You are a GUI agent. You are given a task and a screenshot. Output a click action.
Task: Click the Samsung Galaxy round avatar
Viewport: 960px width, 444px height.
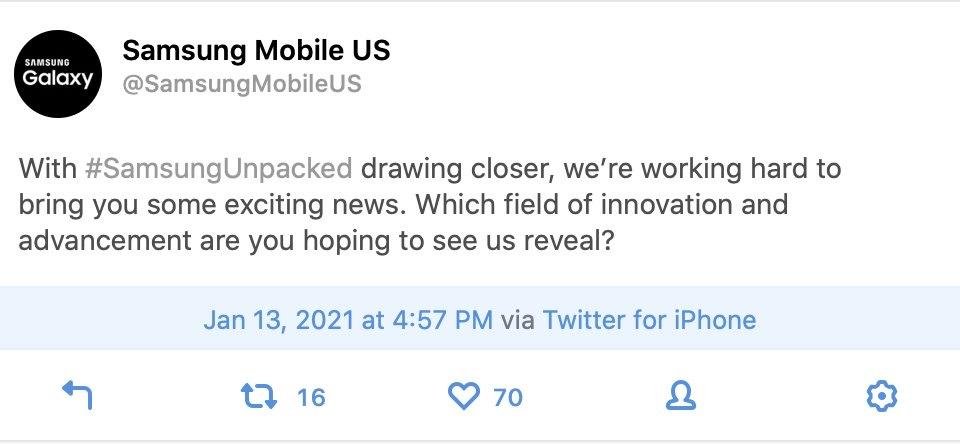(59, 73)
